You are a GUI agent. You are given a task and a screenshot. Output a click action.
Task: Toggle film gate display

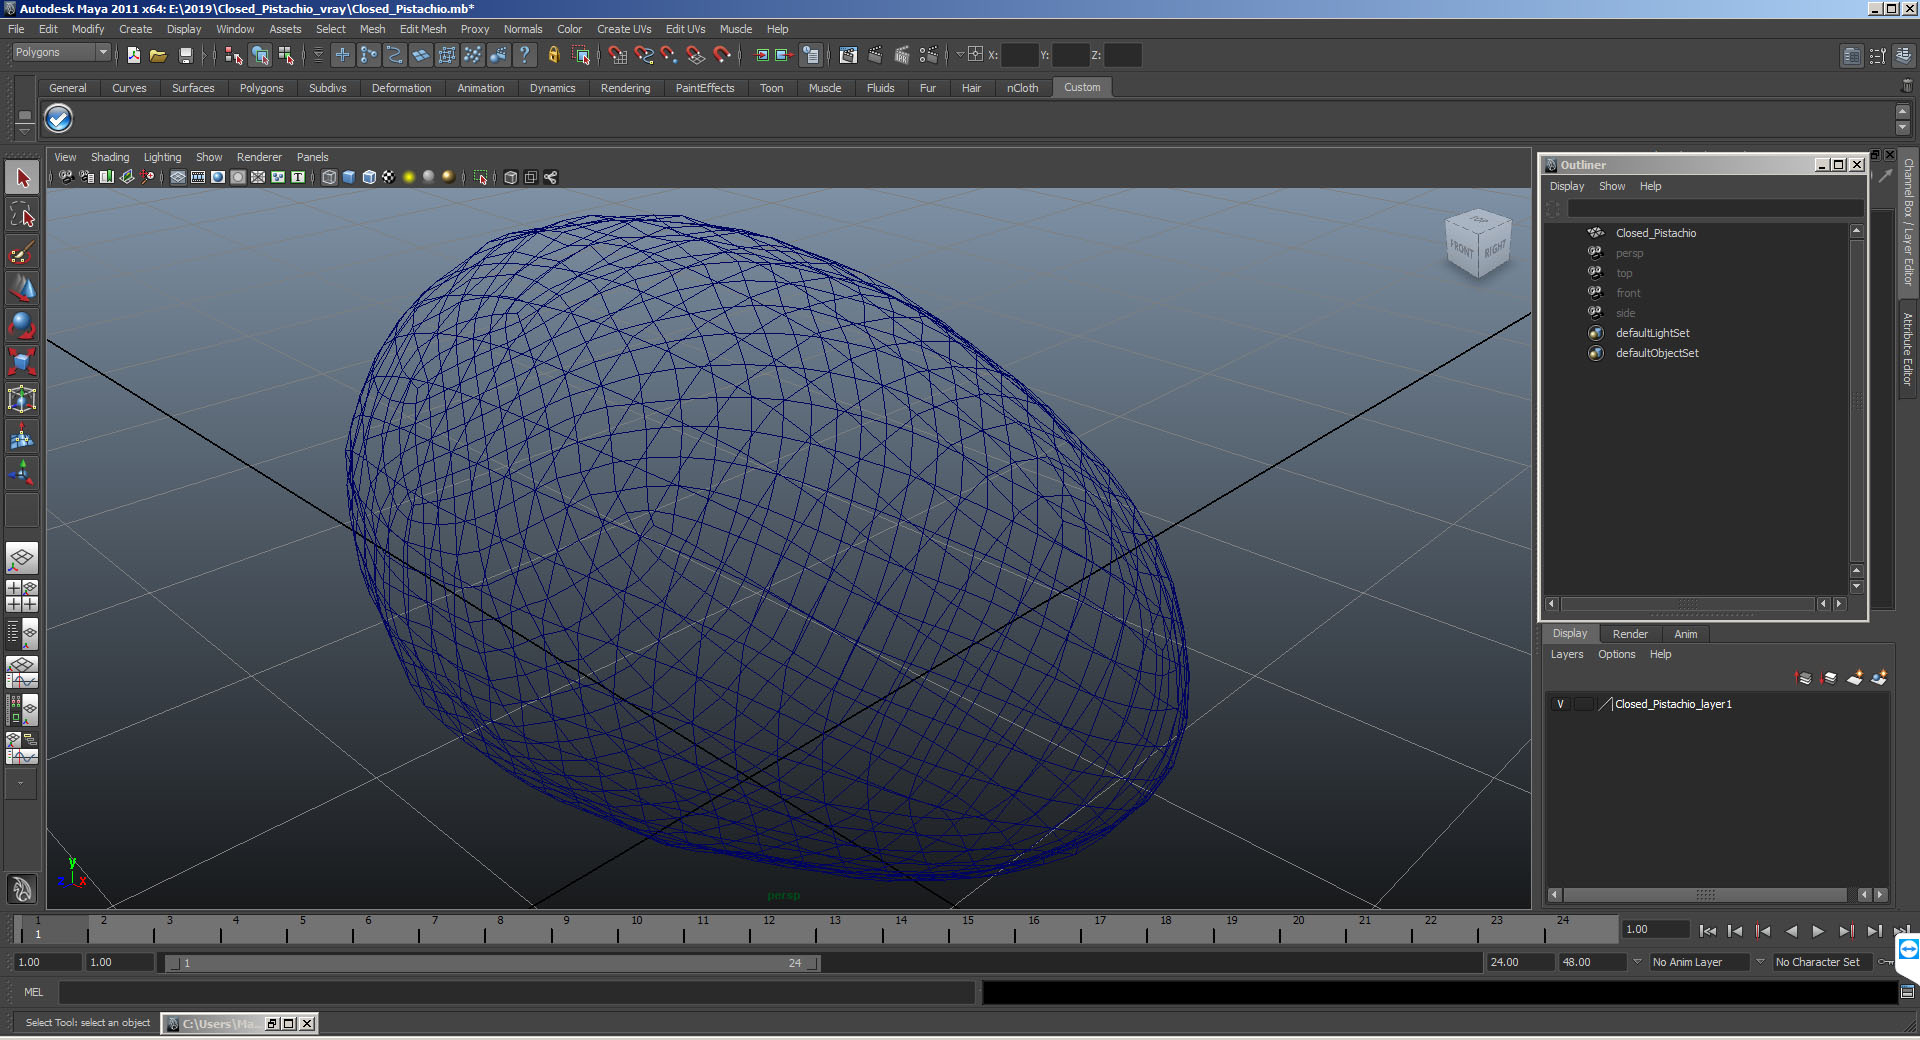198,177
